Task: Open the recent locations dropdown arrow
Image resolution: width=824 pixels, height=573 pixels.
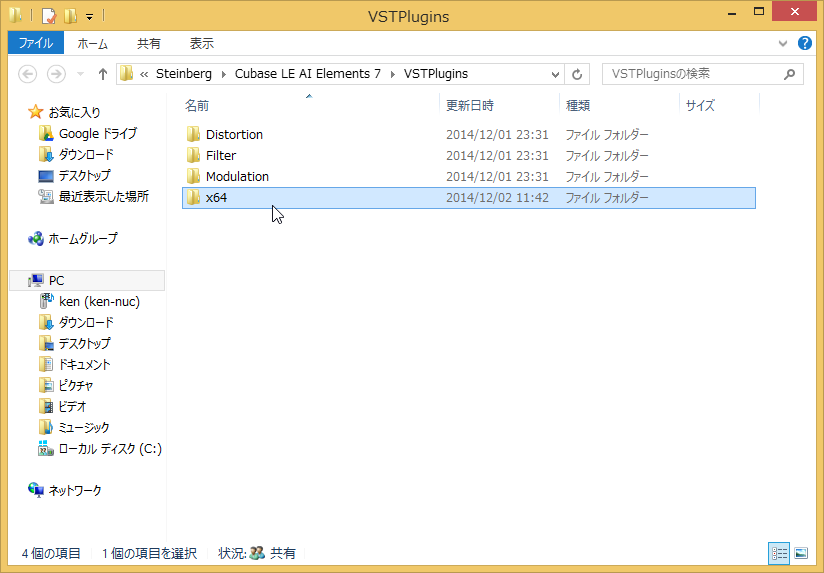Action: coord(80,74)
